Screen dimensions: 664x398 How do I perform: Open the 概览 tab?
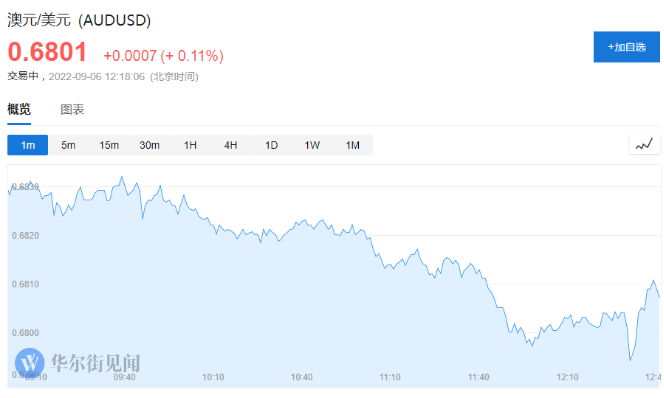19,109
